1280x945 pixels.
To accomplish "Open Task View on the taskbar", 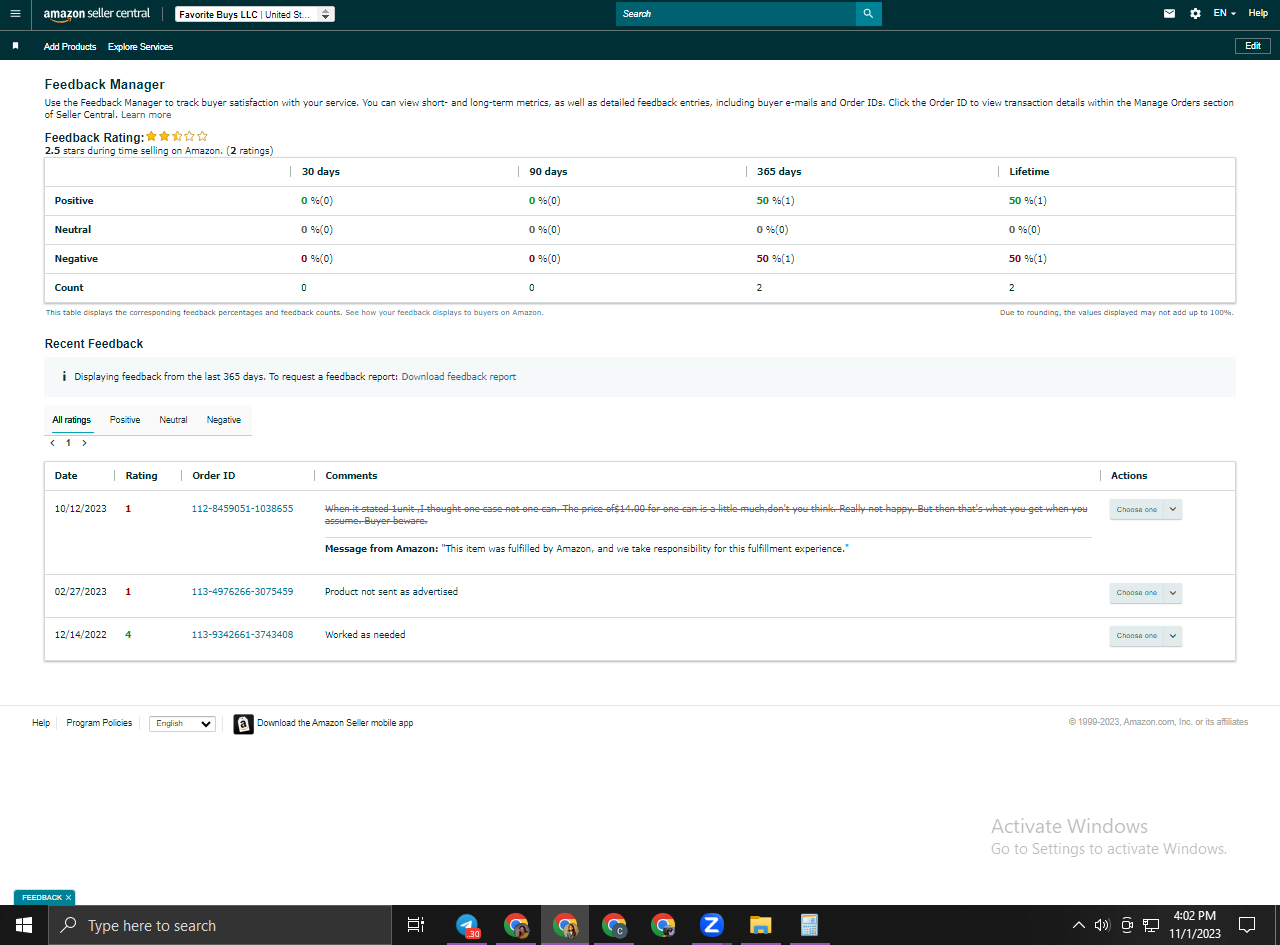I will [416, 925].
